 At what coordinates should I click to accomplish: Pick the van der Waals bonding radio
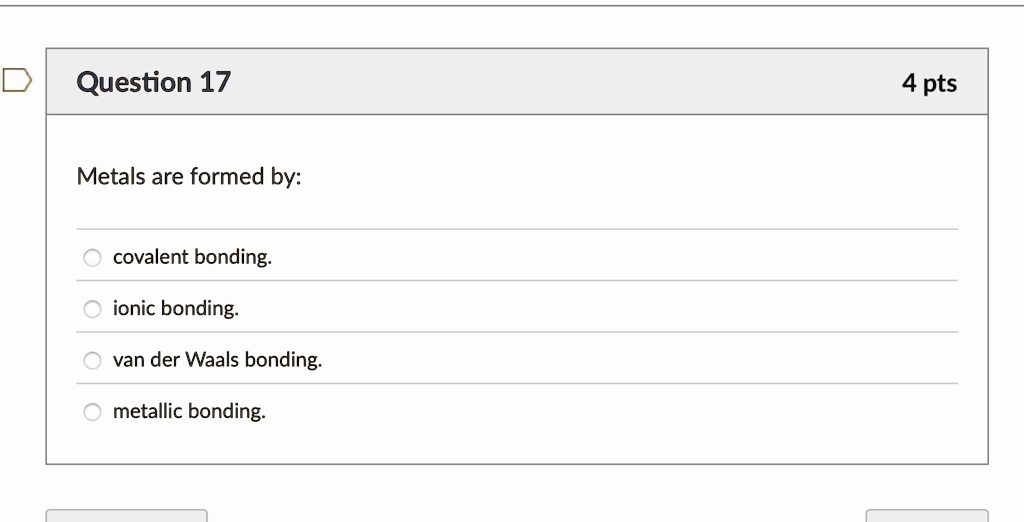point(92,360)
